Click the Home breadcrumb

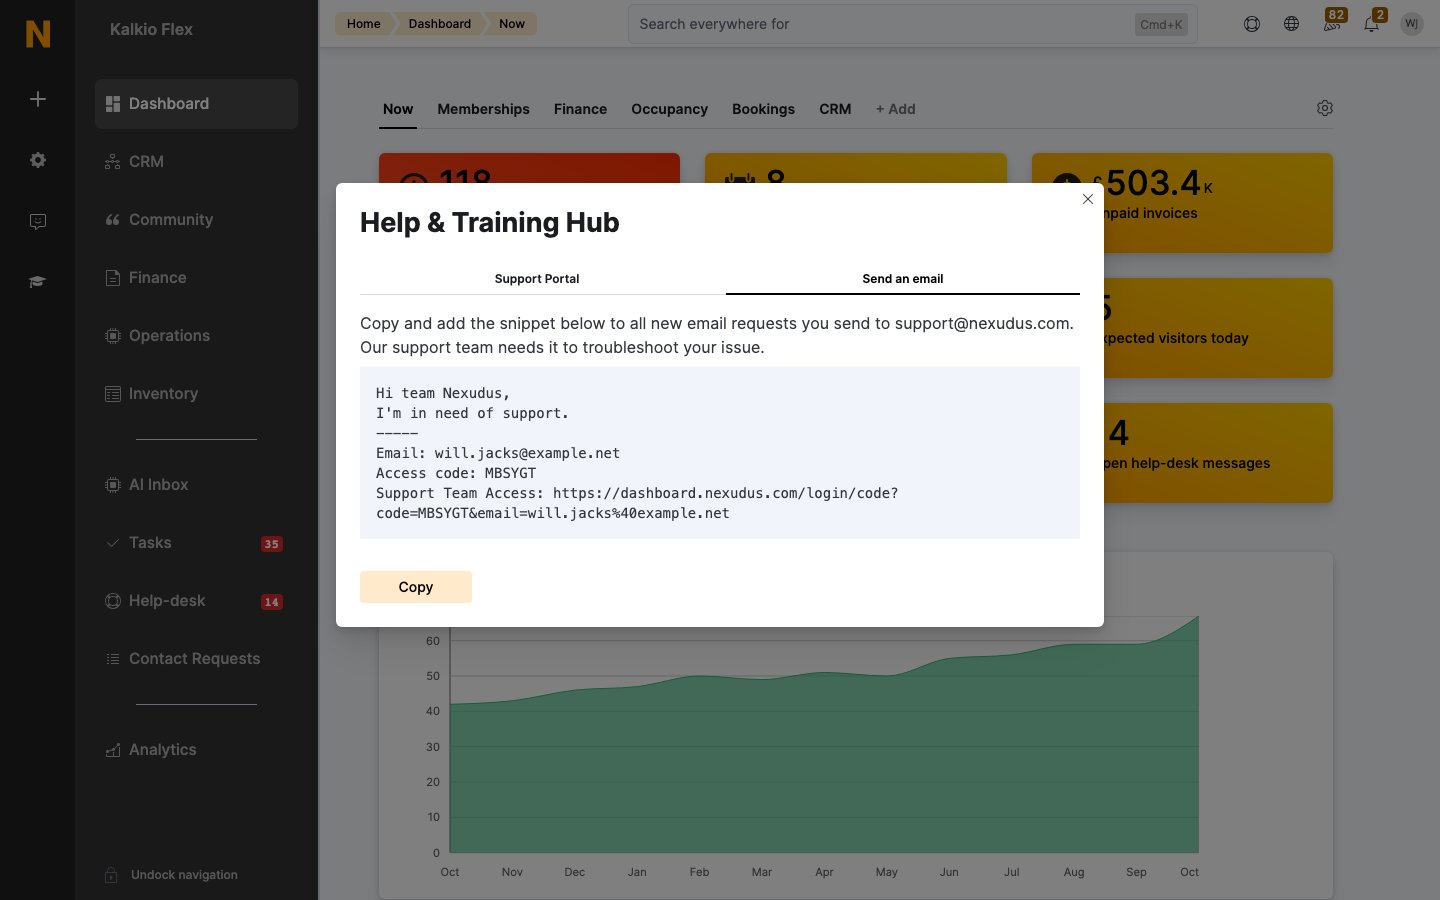(363, 24)
